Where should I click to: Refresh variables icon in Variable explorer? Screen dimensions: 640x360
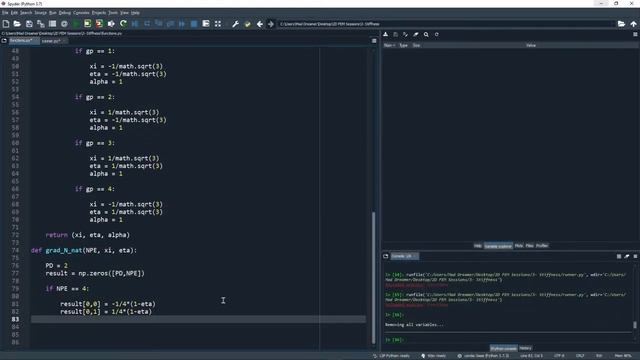pos(436,35)
